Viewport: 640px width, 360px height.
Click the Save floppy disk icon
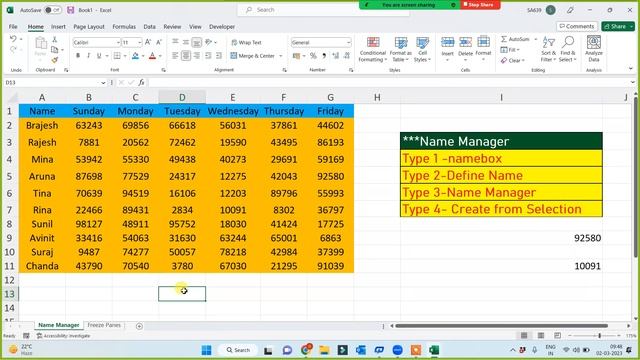pyautogui.click(x=71, y=10)
